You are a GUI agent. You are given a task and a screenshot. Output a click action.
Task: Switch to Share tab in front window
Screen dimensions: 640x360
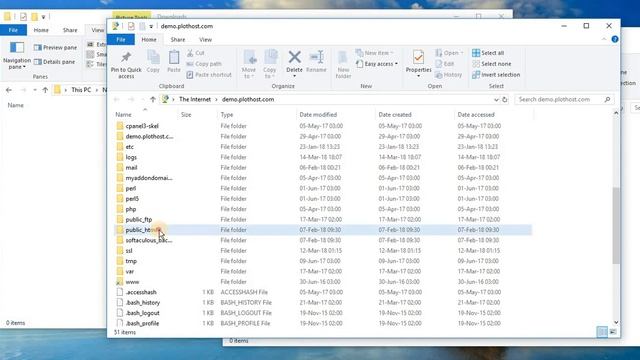coord(178,40)
